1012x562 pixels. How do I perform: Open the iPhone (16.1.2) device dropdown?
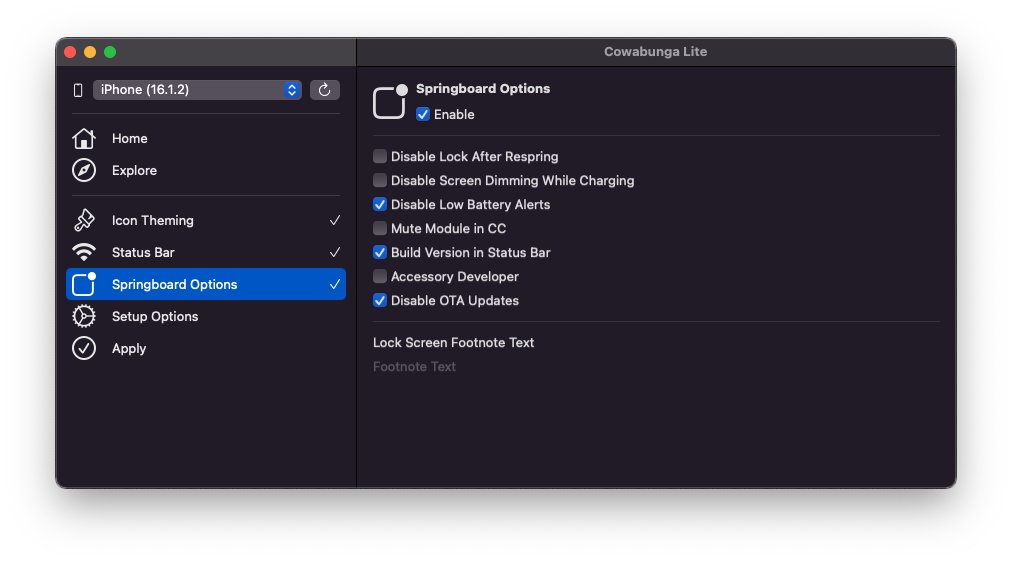pyautogui.click(x=197, y=90)
